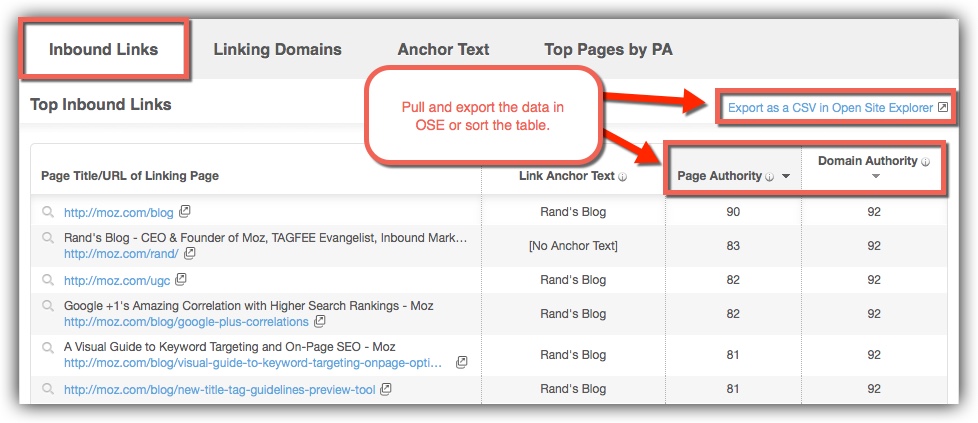Select the Inbound Links tab
This screenshot has width=978, height=423.
coord(104,49)
